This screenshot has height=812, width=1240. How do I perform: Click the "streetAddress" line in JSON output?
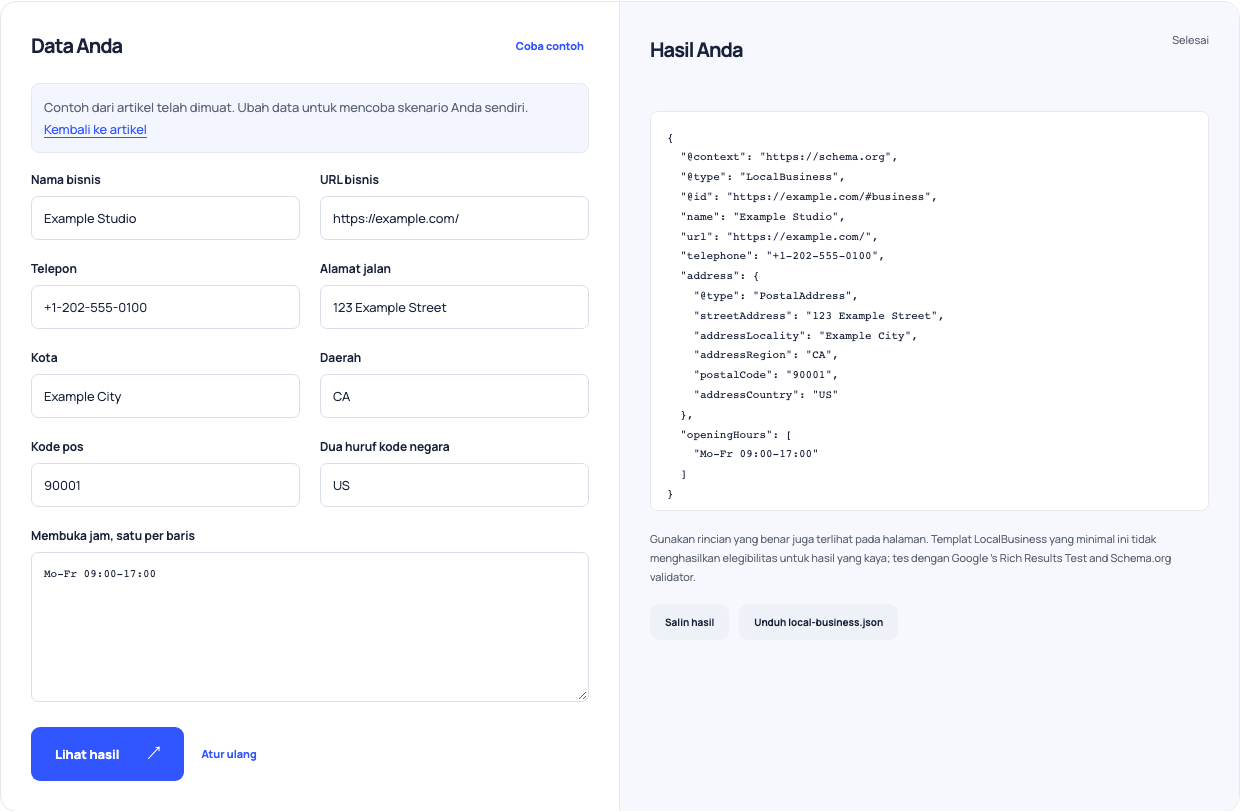coord(819,316)
